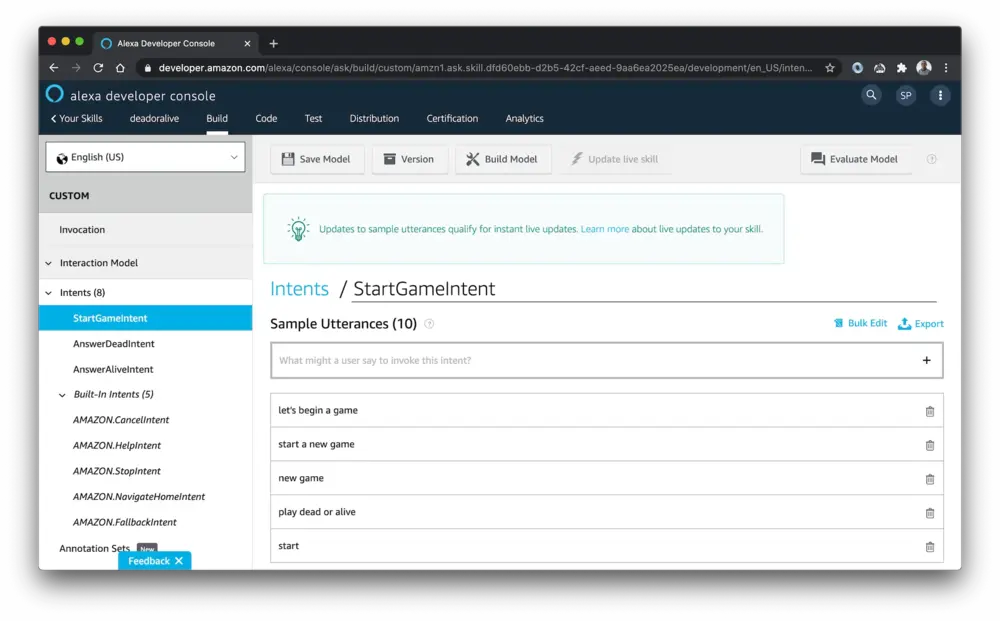Collapse the Built-In Intents group
Viewport: 1000px width, 621px height.
coord(63,395)
